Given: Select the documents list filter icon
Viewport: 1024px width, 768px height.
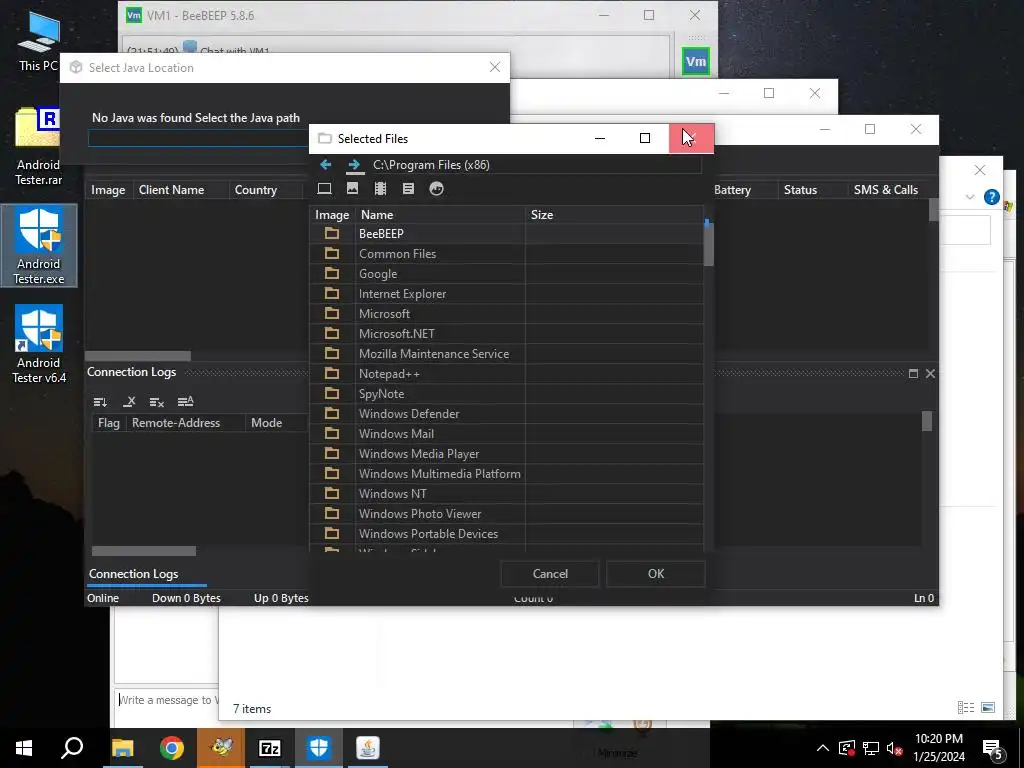Looking at the screenshot, I should pyautogui.click(x=408, y=189).
